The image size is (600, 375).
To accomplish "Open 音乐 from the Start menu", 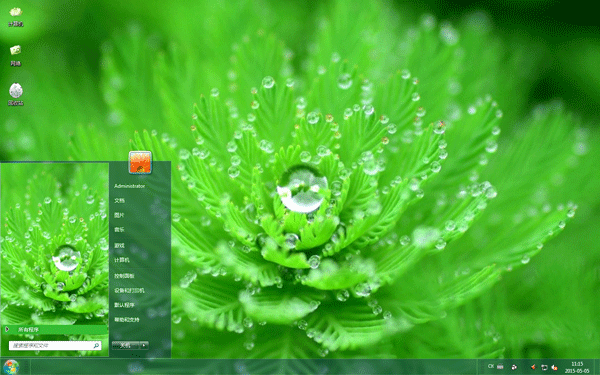I will pos(119,230).
